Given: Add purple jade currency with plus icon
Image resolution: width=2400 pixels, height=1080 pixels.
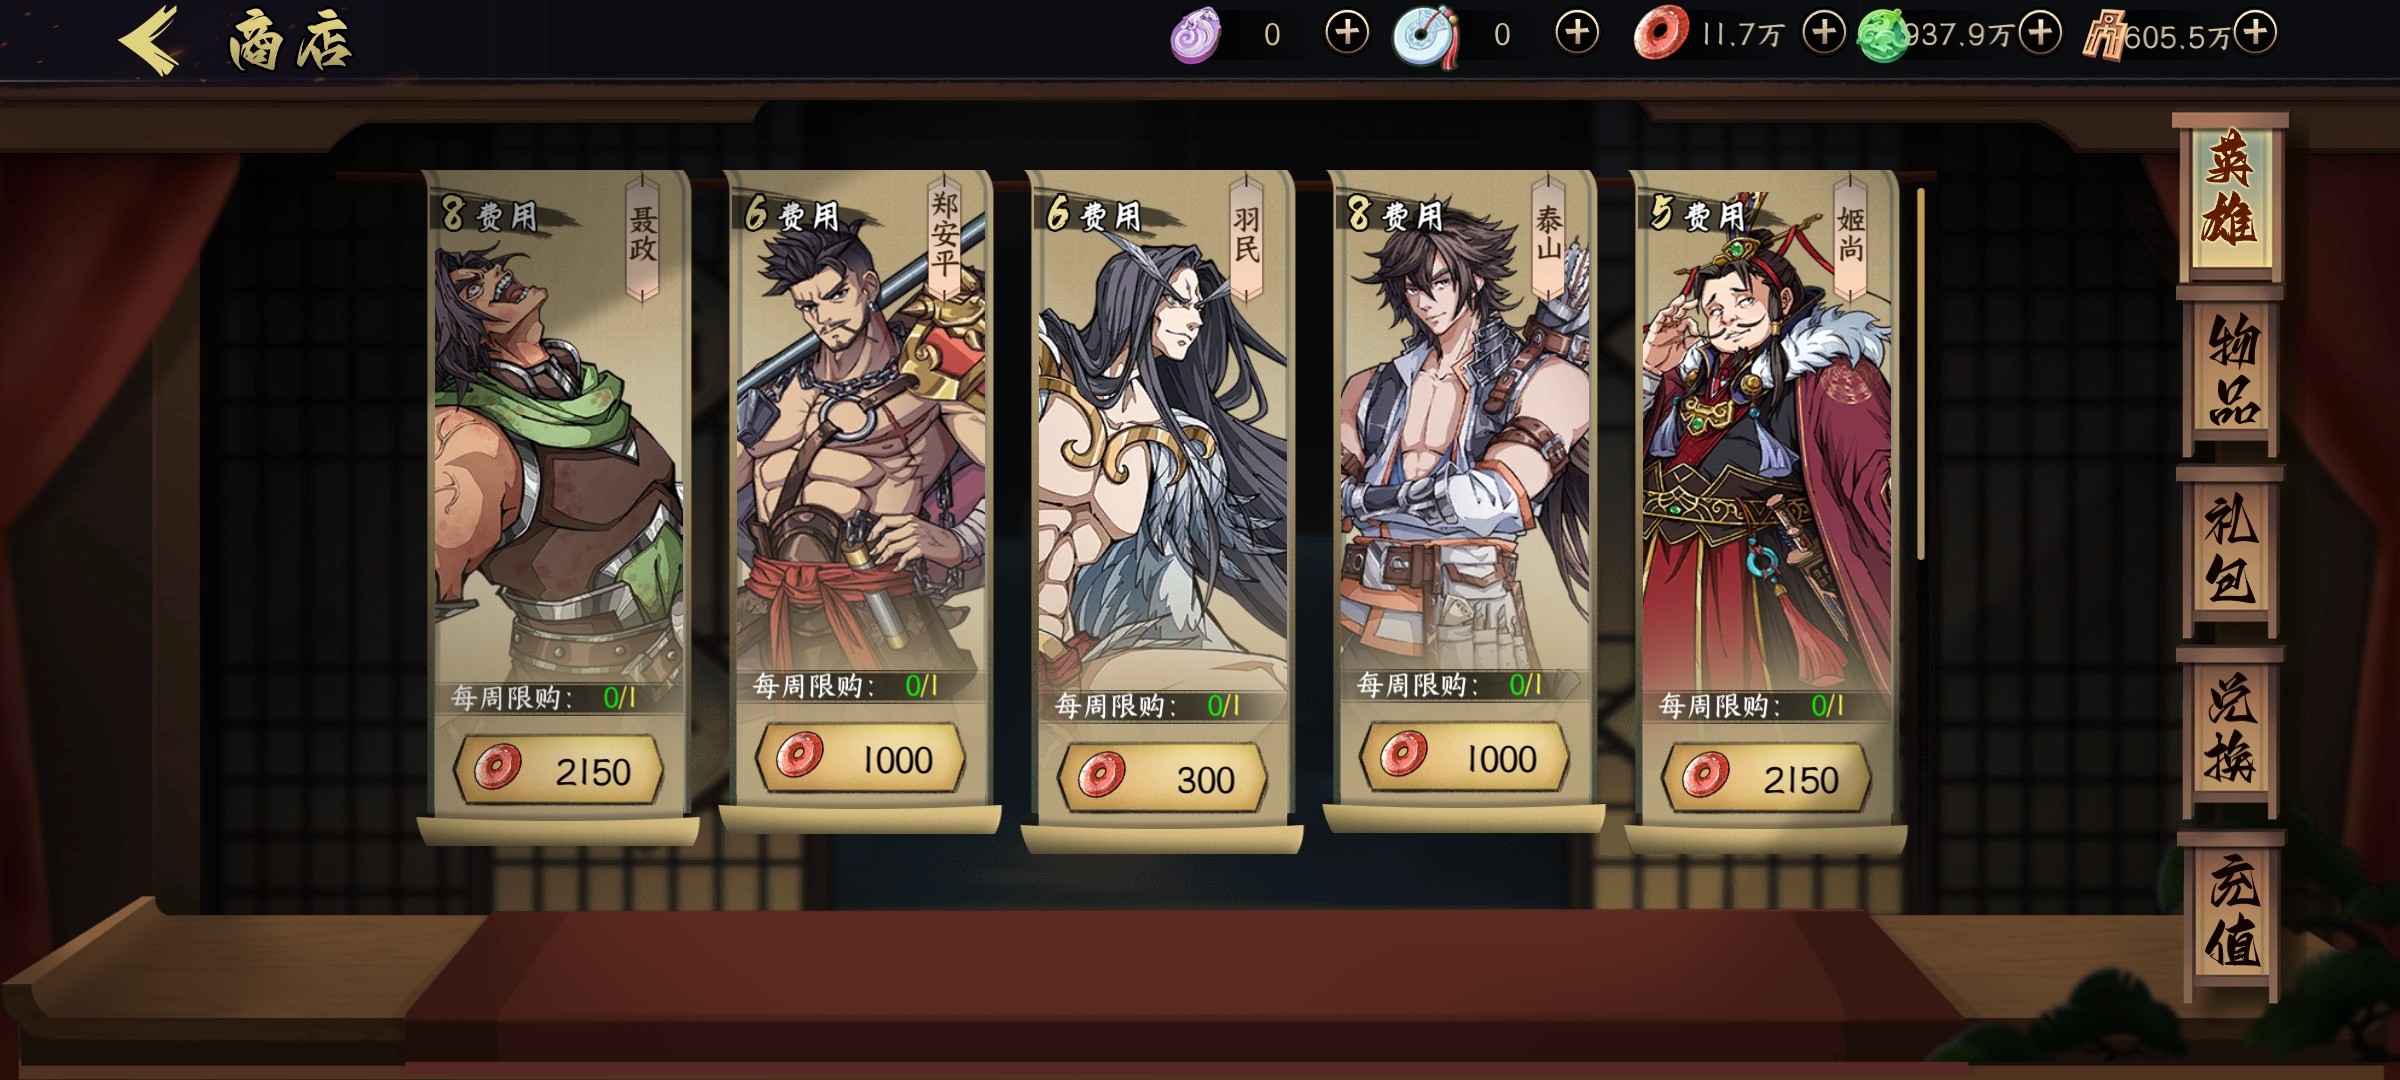Looking at the screenshot, I should pyautogui.click(x=1347, y=34).
